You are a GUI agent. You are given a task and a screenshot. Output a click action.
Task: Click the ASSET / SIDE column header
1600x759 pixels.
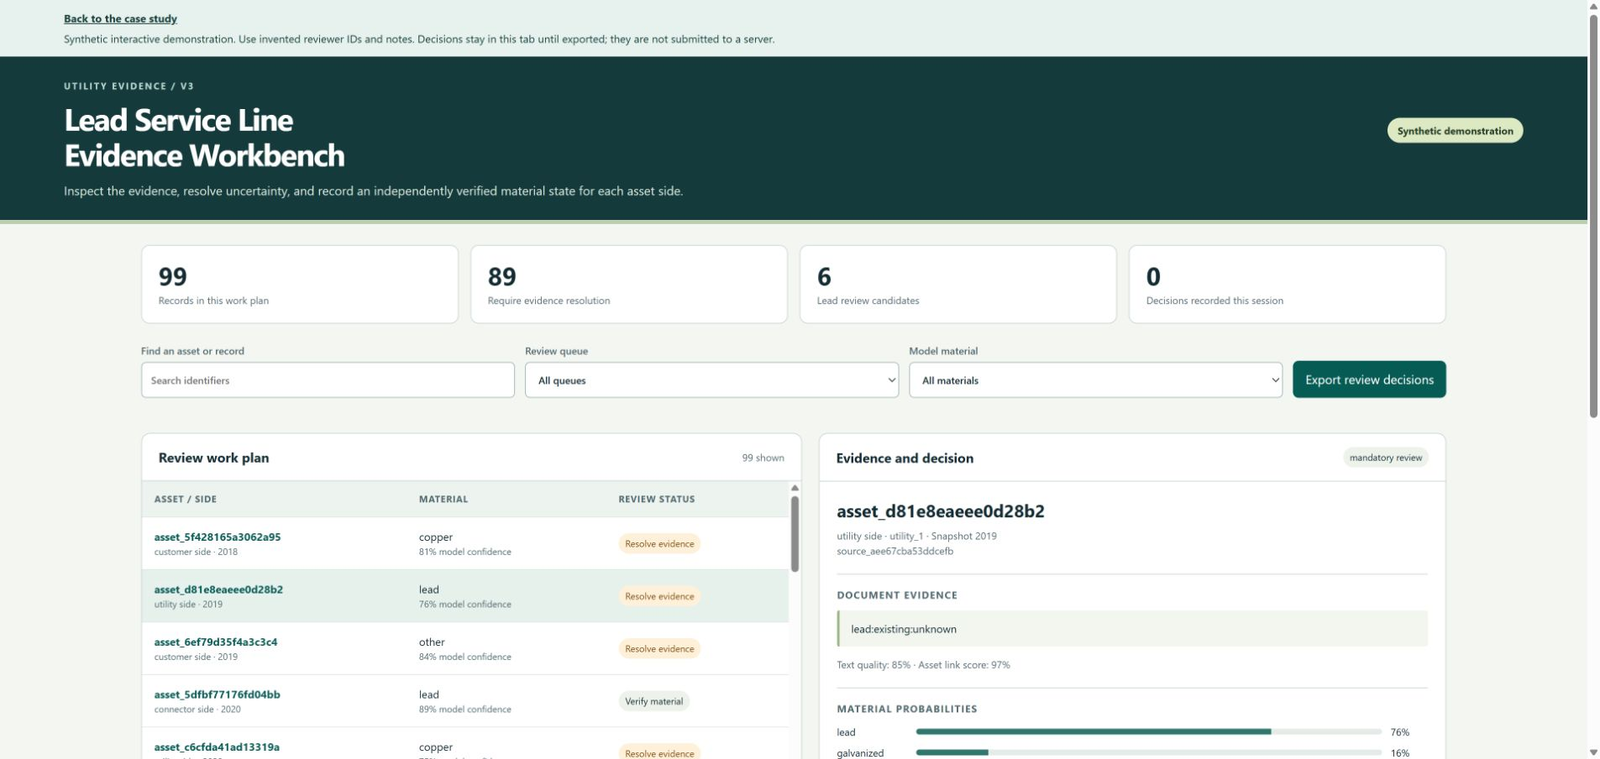click(185, 499)
